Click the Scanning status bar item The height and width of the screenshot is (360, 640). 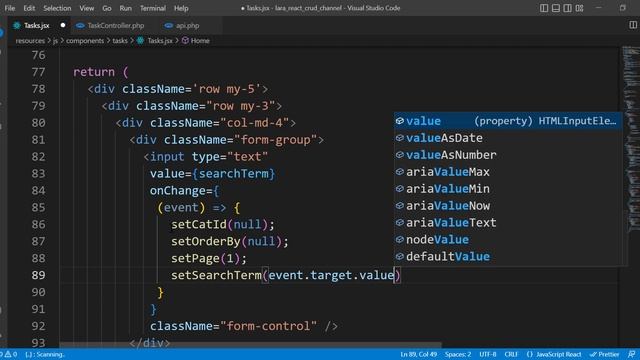(x=45, y=354)
